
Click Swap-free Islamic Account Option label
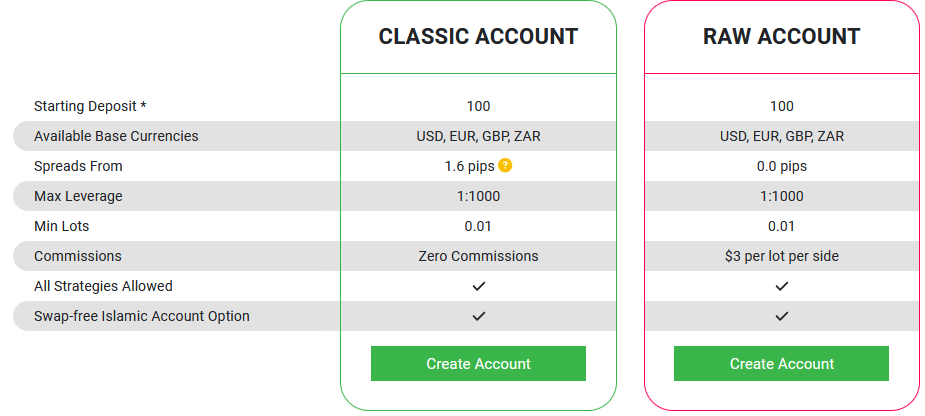[142, 316]
